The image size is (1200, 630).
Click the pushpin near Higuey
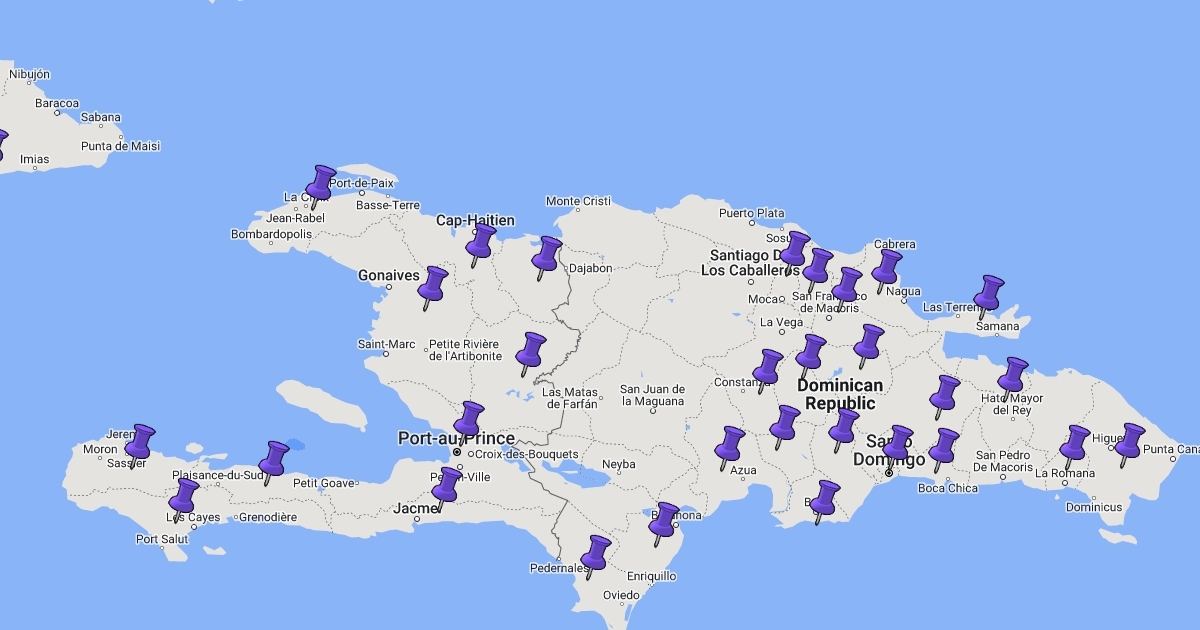[x=1130, y=442]
